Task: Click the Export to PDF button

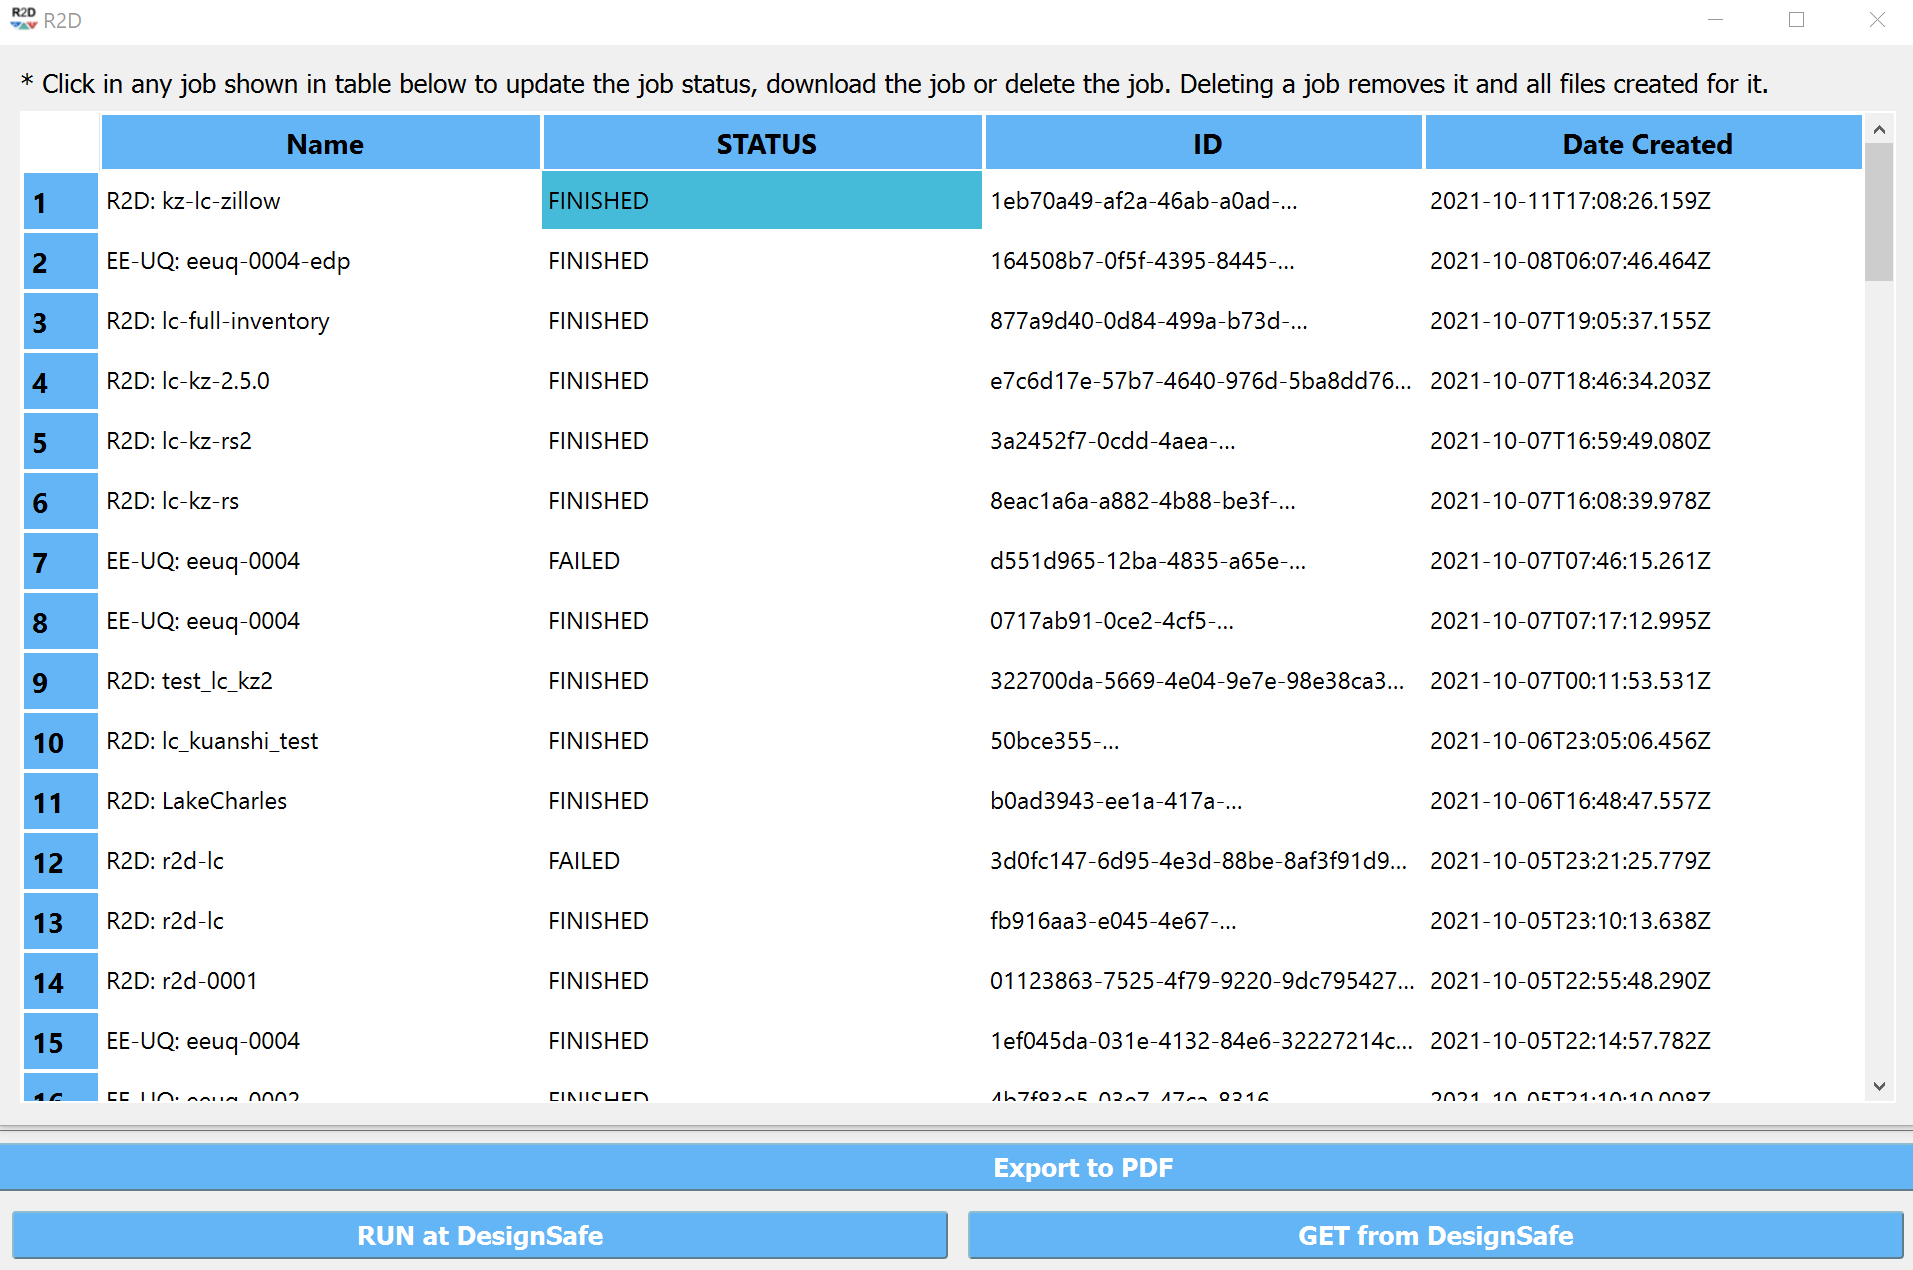Action: click(x=956, y=1167)
